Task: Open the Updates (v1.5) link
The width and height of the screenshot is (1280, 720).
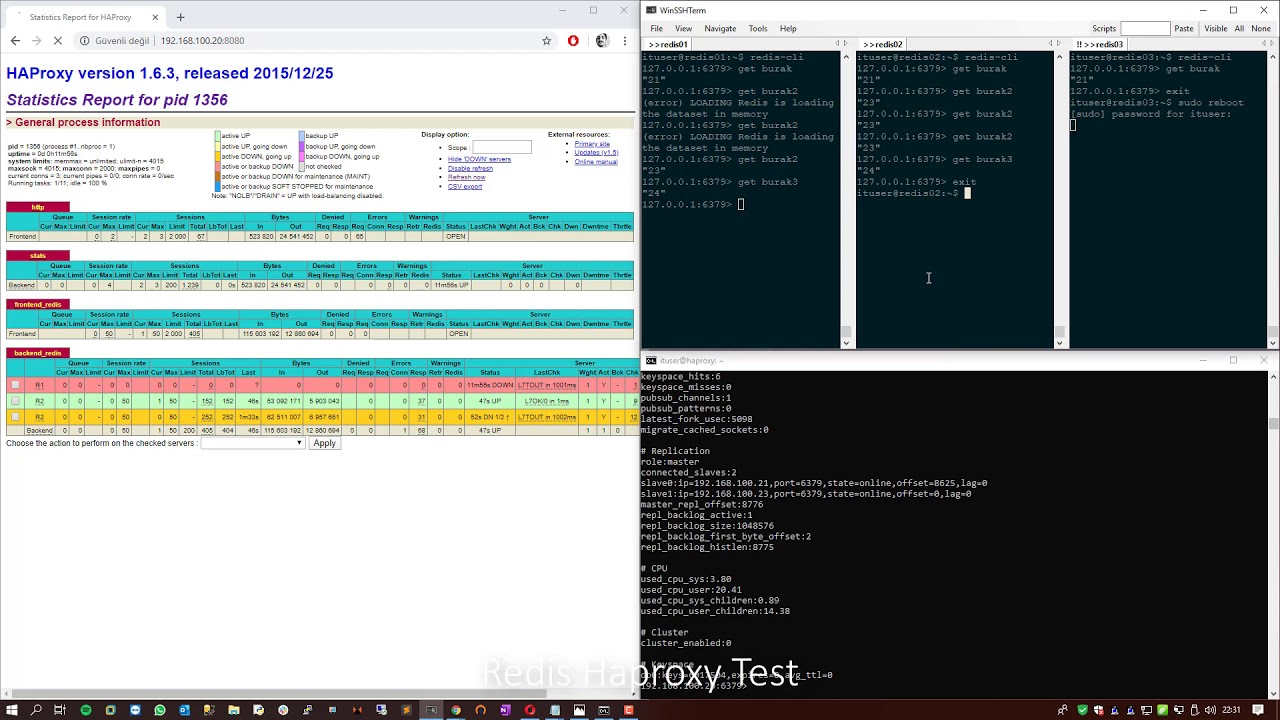Action: pyautogui.click(x=597, y=153)
